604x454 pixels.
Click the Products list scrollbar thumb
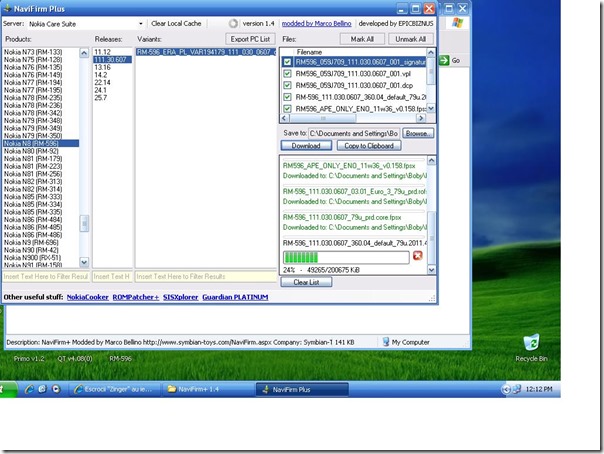84,223
